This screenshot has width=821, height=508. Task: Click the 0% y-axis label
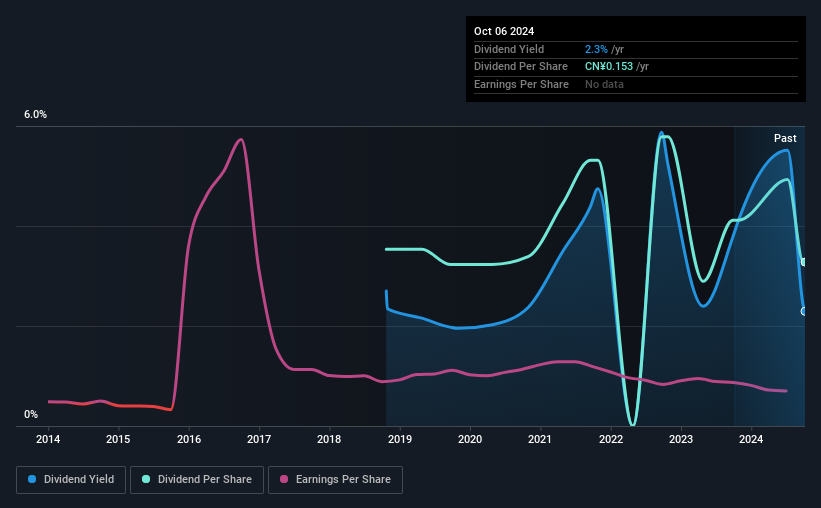click(31, 414)
